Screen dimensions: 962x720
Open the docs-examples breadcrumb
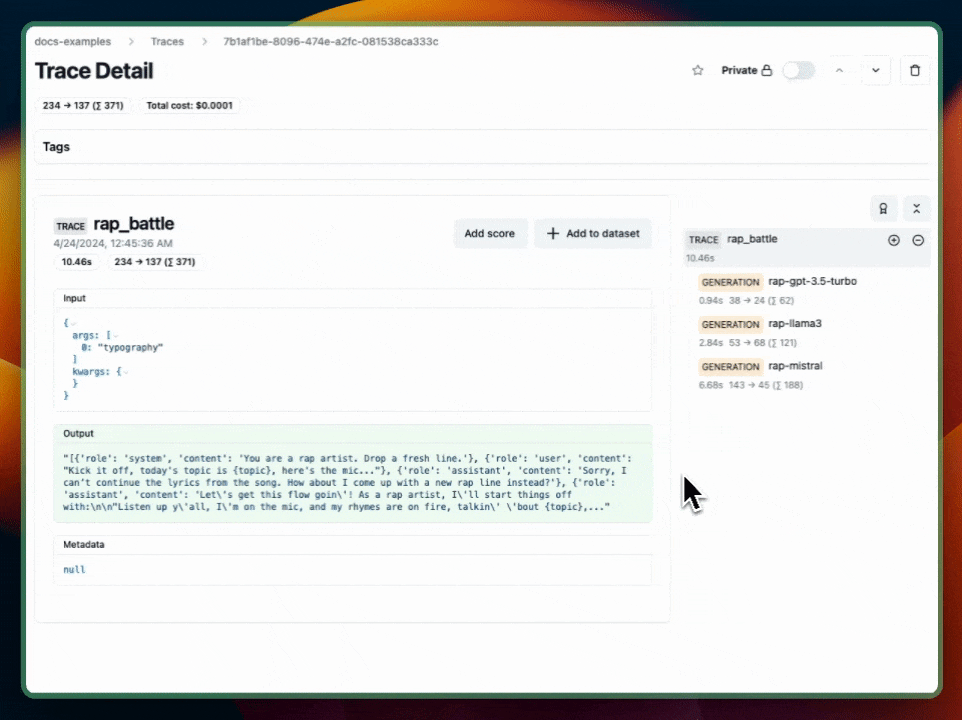point(73,42)
